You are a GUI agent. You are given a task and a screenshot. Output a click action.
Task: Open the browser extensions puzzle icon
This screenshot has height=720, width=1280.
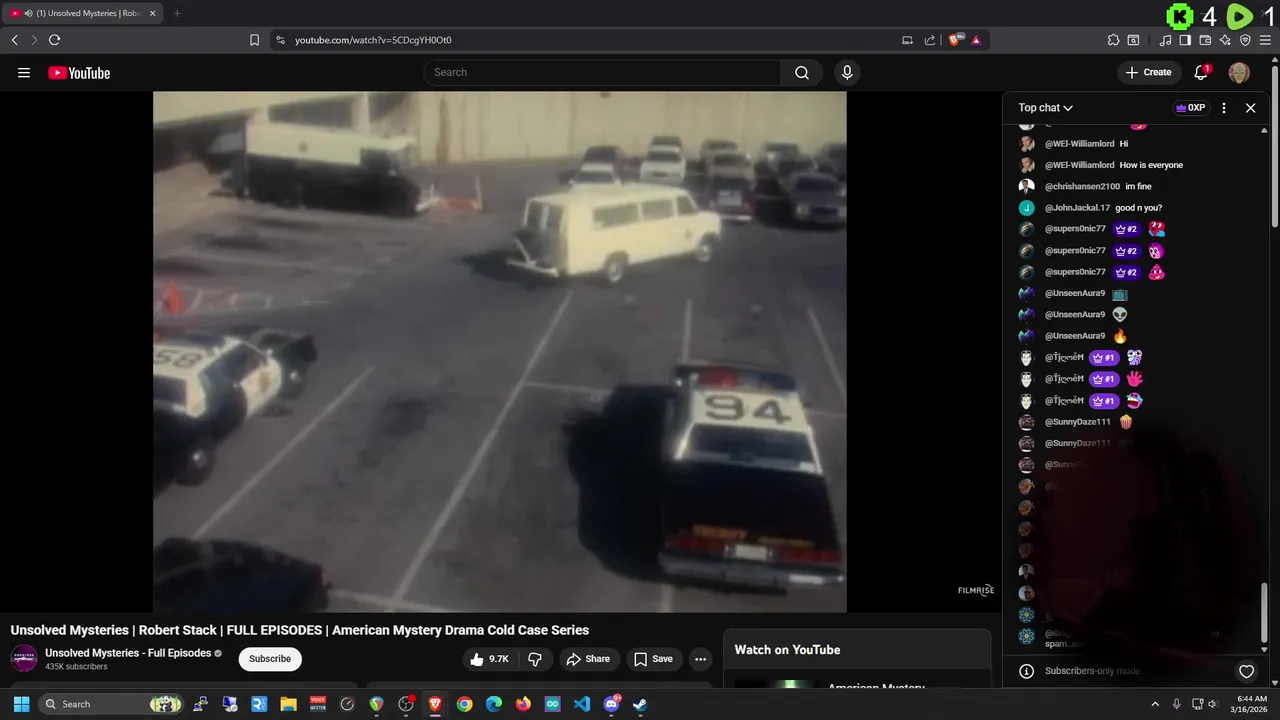tap(1113, 40)
